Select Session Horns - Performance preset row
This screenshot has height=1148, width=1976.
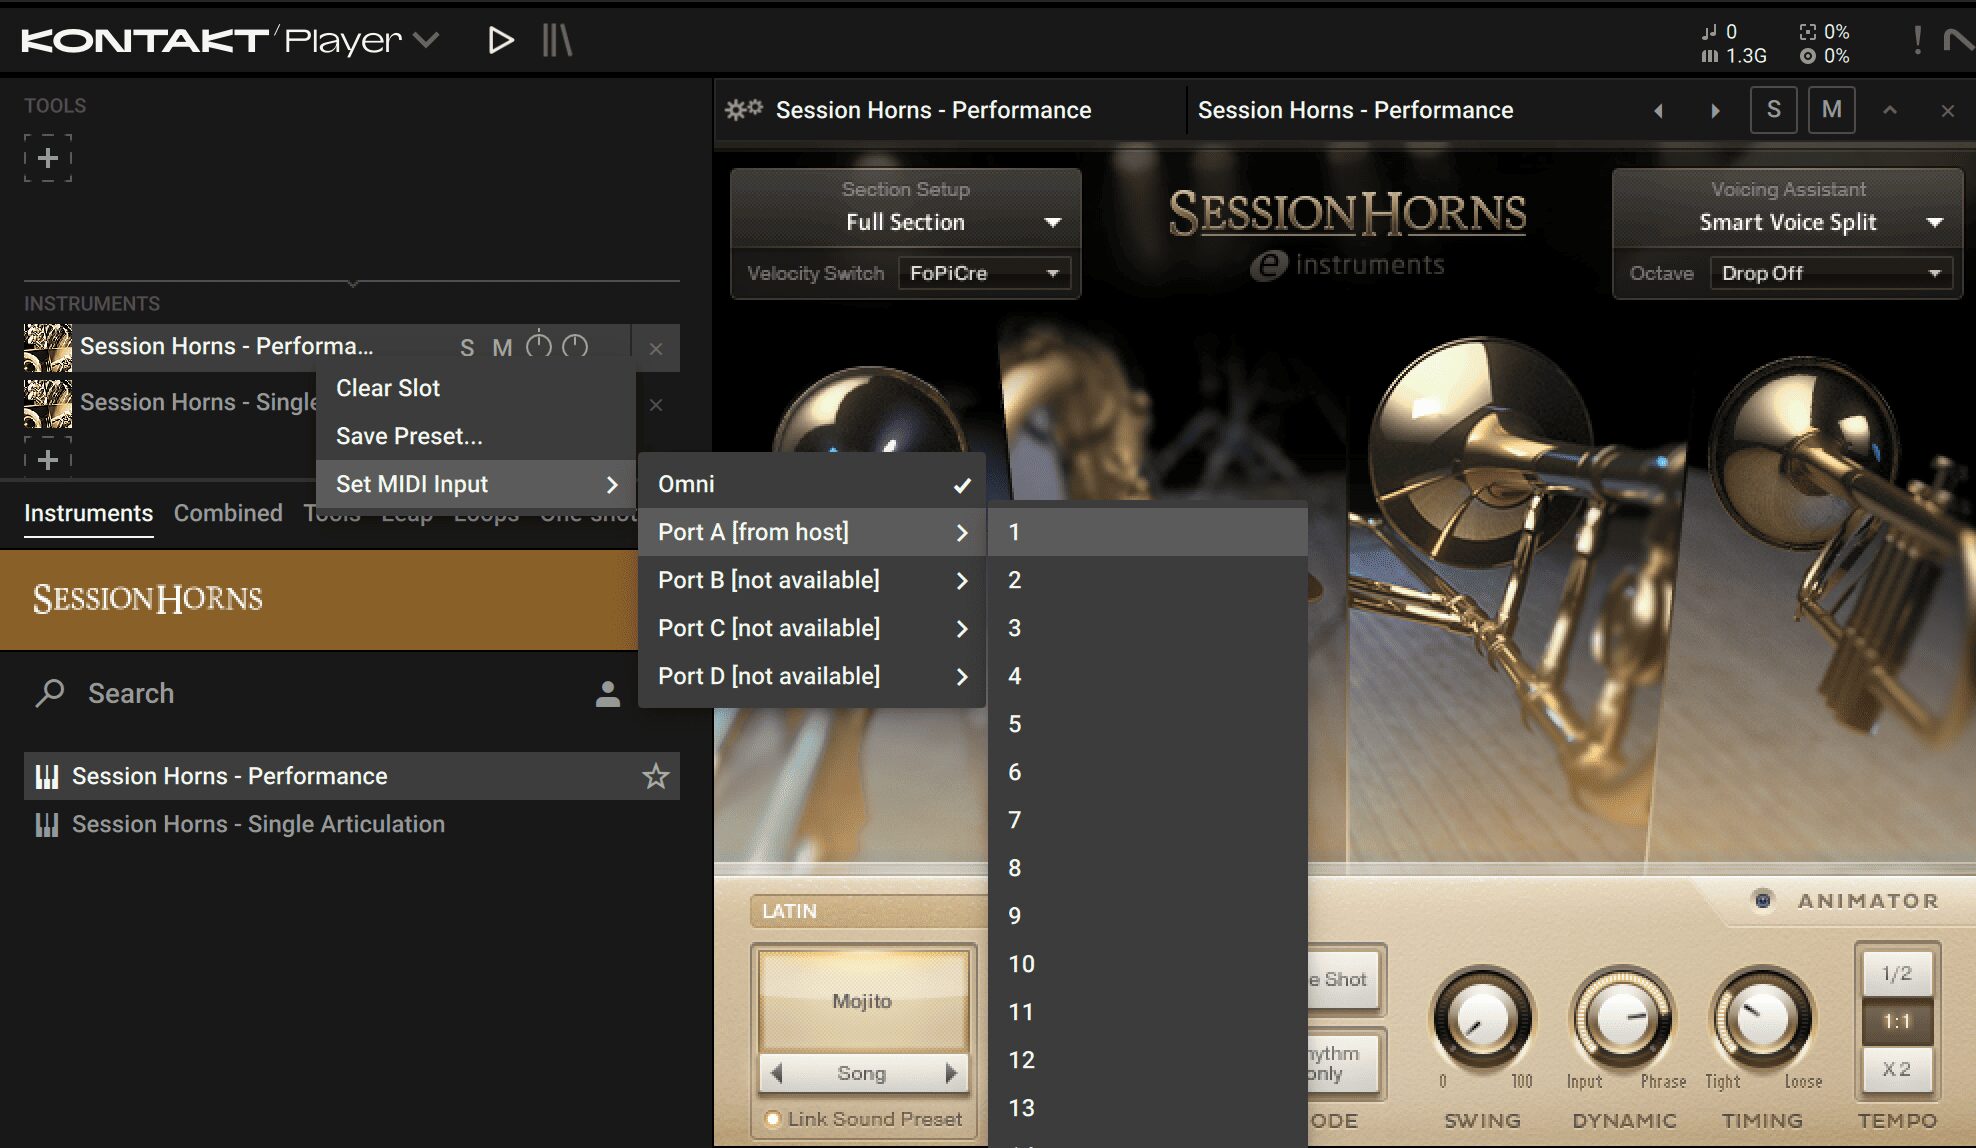(x=352, y=776)
